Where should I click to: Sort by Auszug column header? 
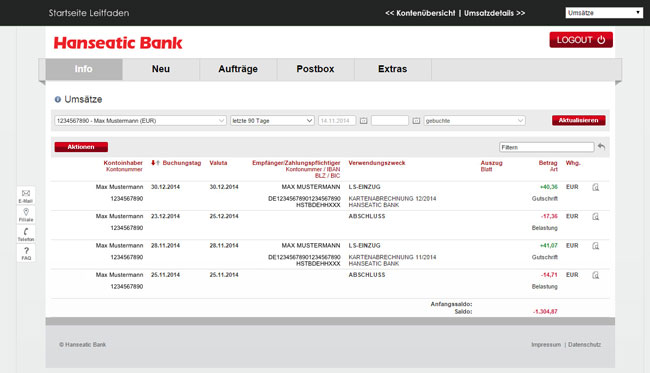click(491, 163)
